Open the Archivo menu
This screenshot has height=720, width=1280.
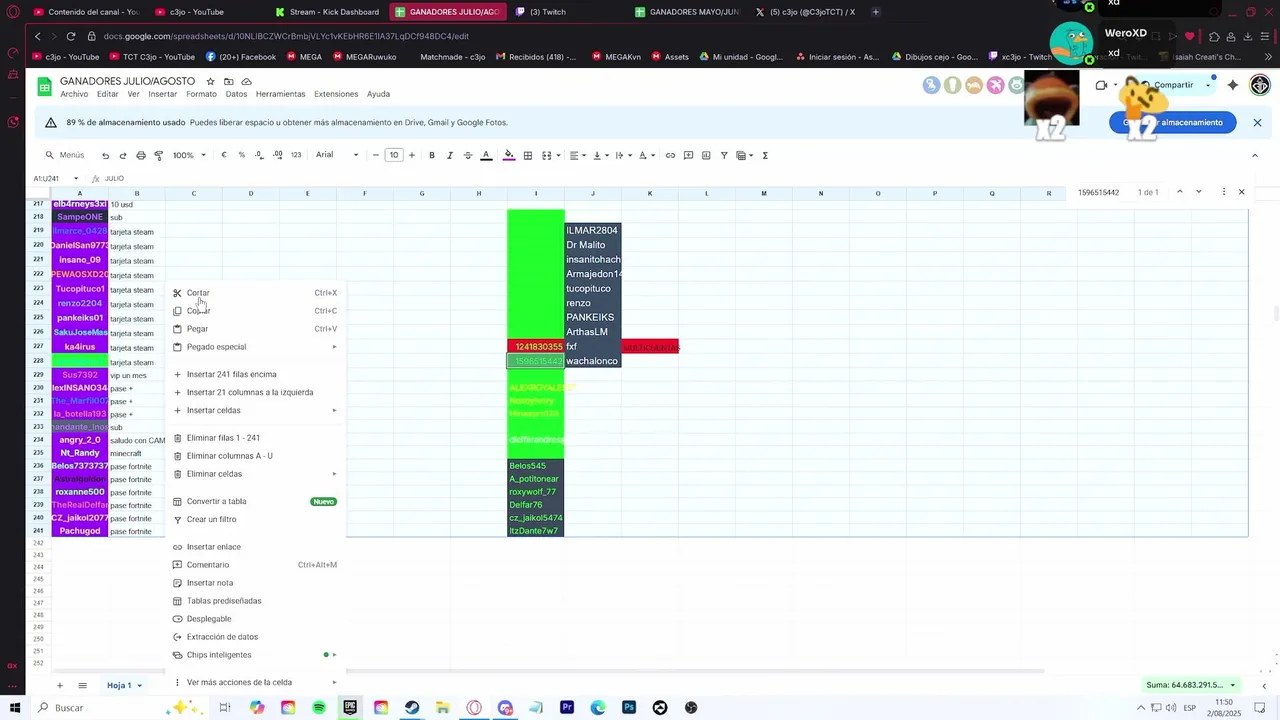[x=74, y=94]
